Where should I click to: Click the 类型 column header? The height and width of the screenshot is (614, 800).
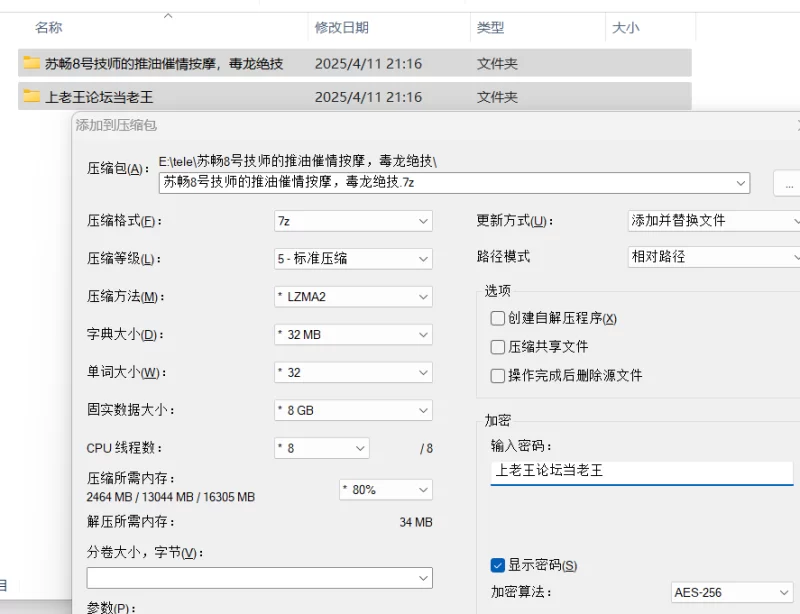(490, 28)
